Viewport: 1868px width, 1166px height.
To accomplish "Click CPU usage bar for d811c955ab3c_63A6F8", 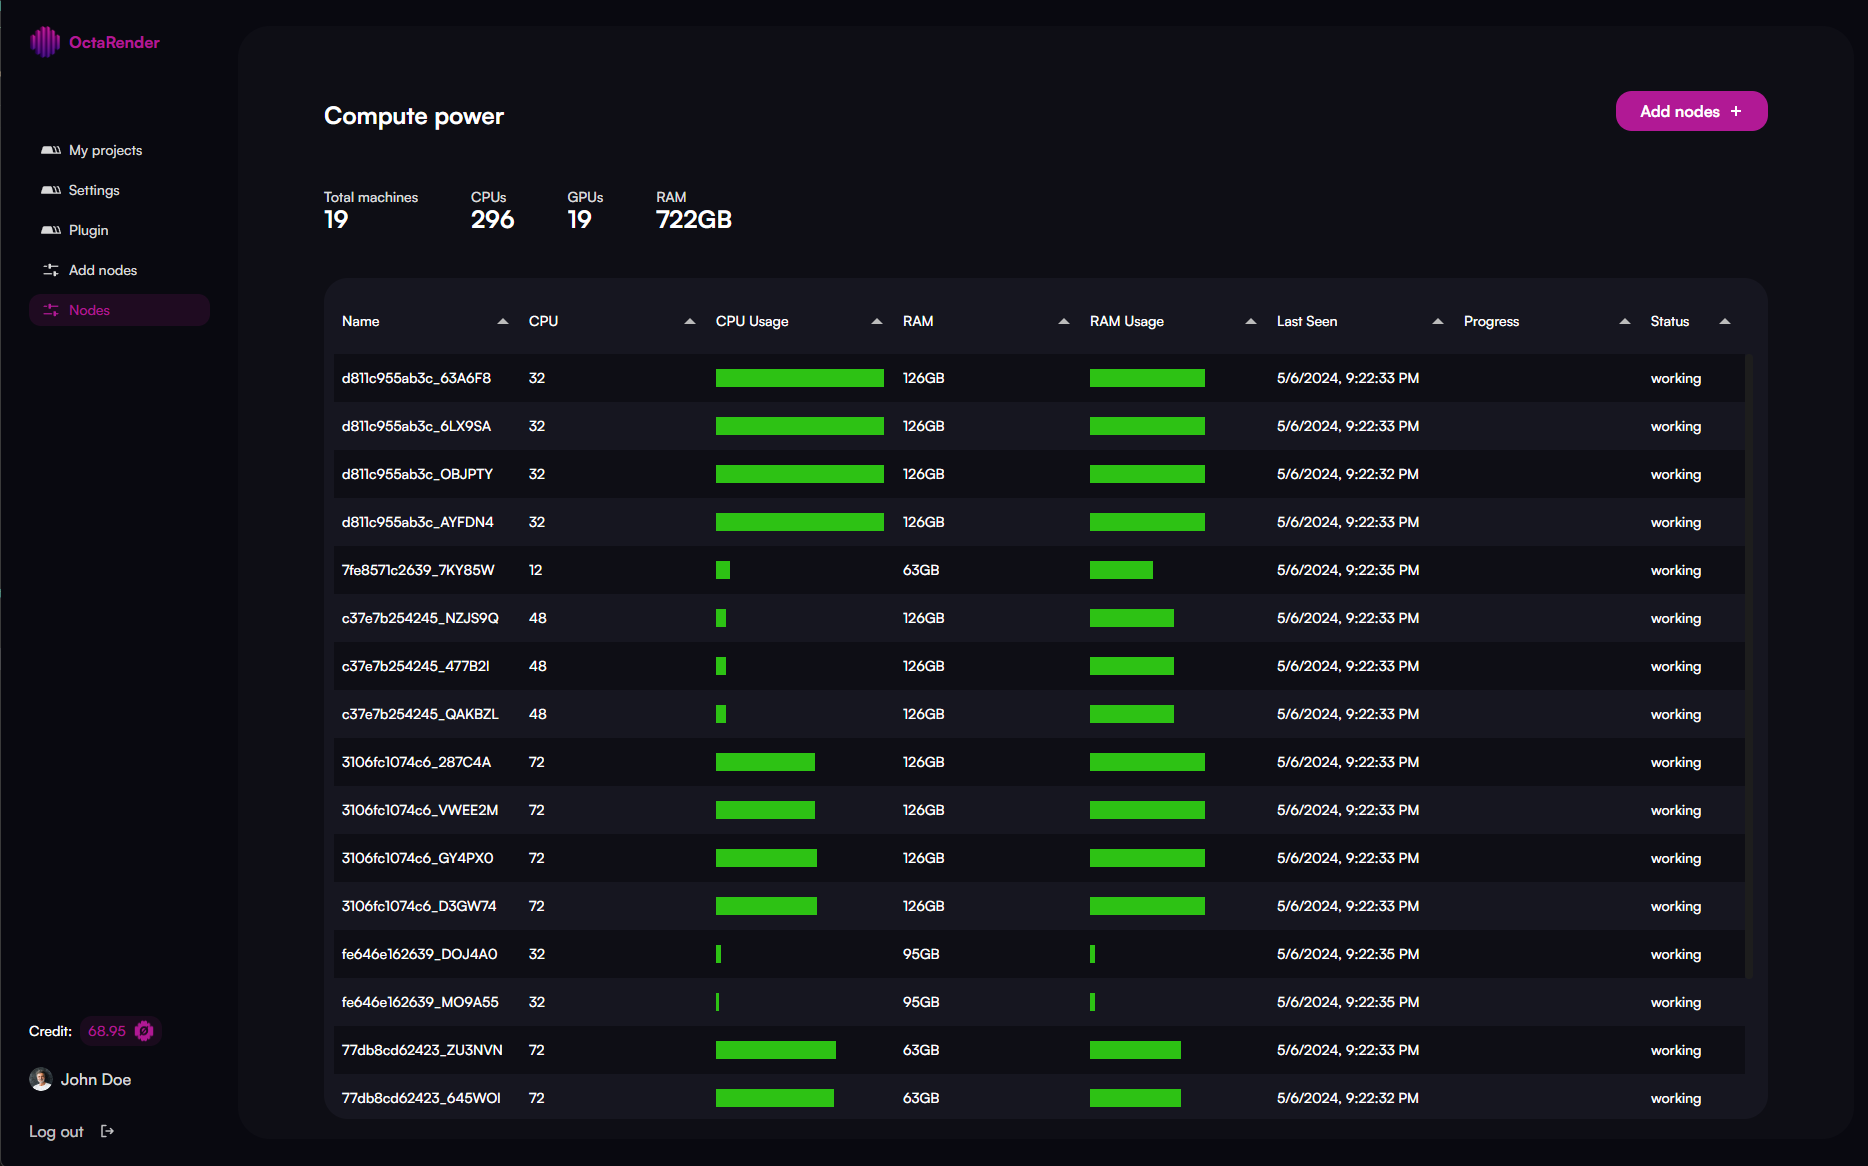I will [x=799, y=378].
